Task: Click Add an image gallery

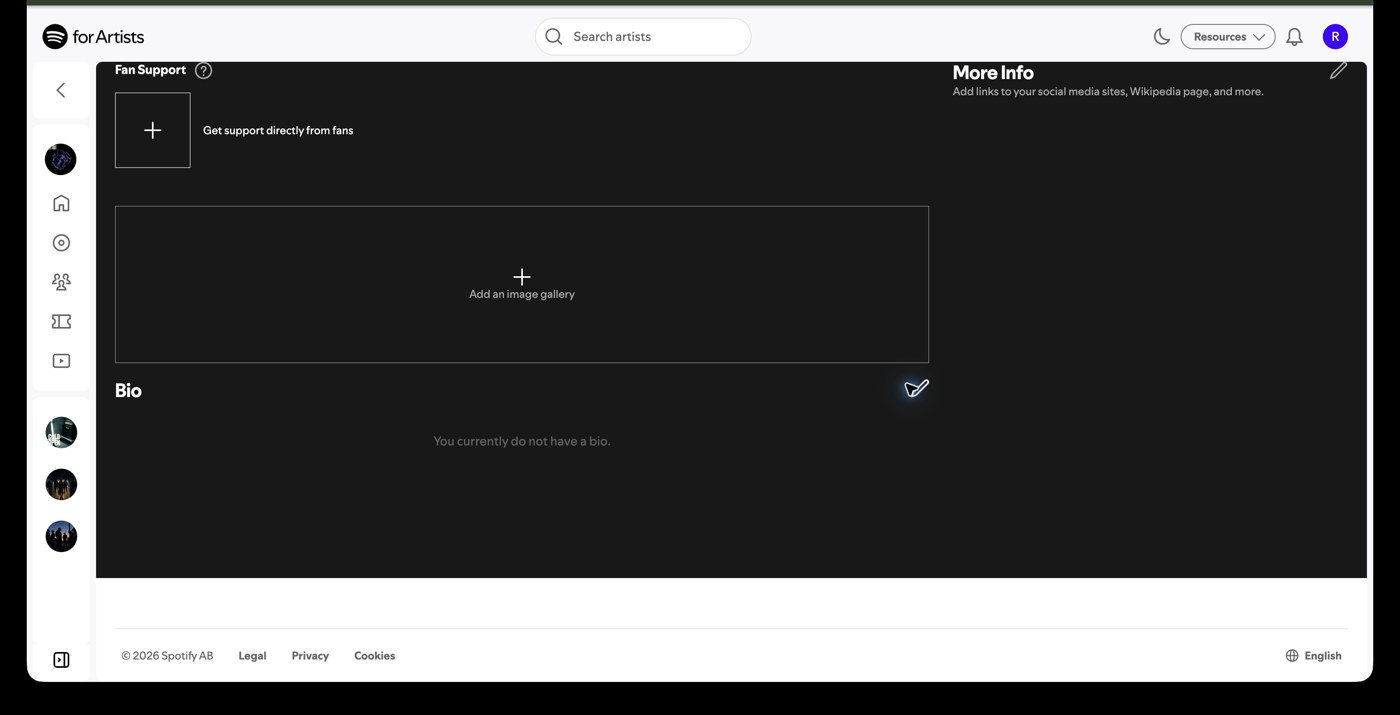Action: (522, 284)
